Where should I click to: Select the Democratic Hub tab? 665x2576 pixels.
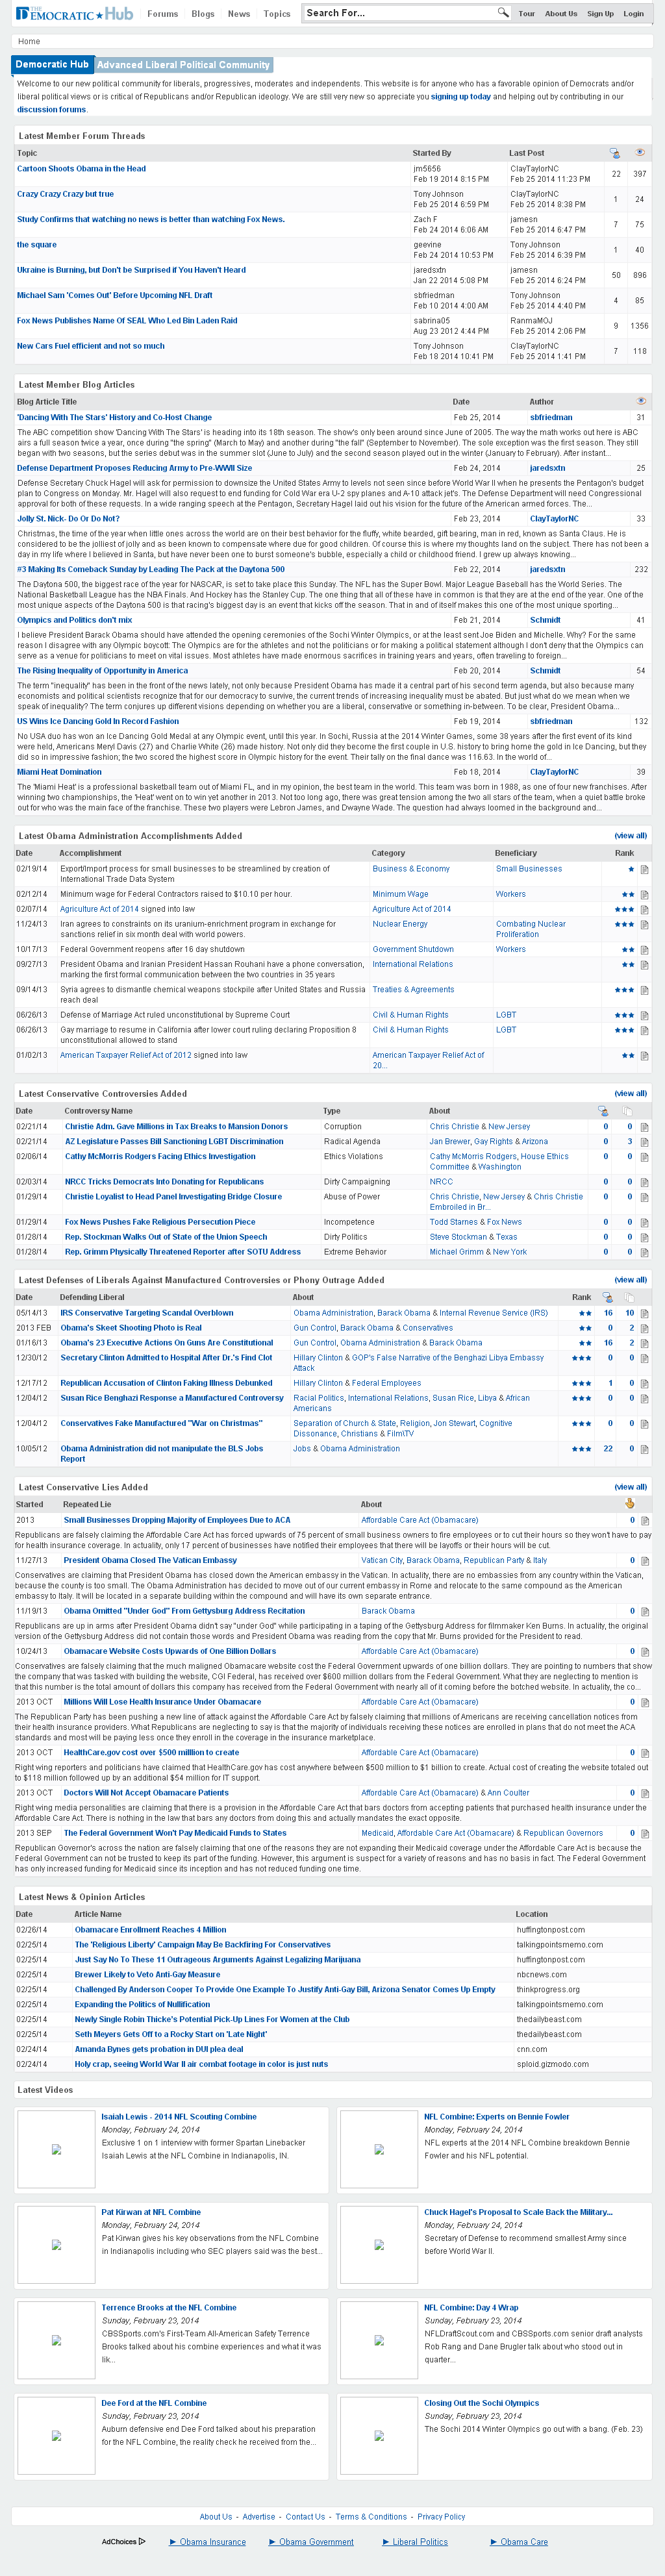pos(52,64)
